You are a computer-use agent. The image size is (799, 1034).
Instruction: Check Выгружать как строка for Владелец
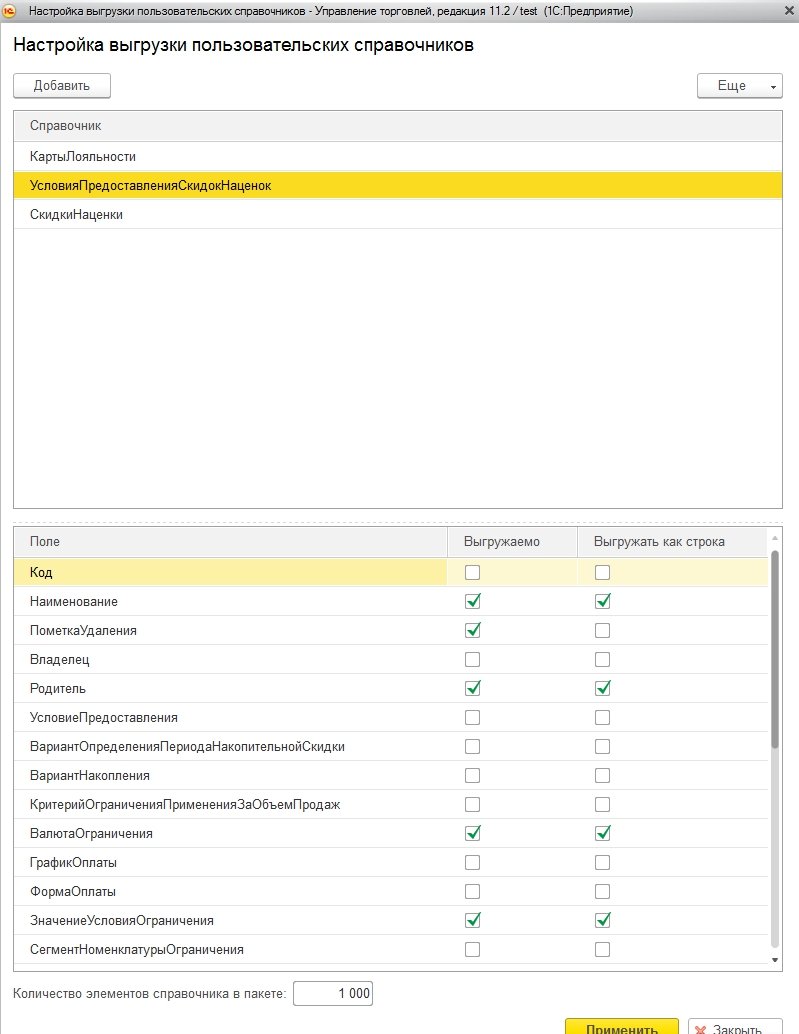[603, 659]
